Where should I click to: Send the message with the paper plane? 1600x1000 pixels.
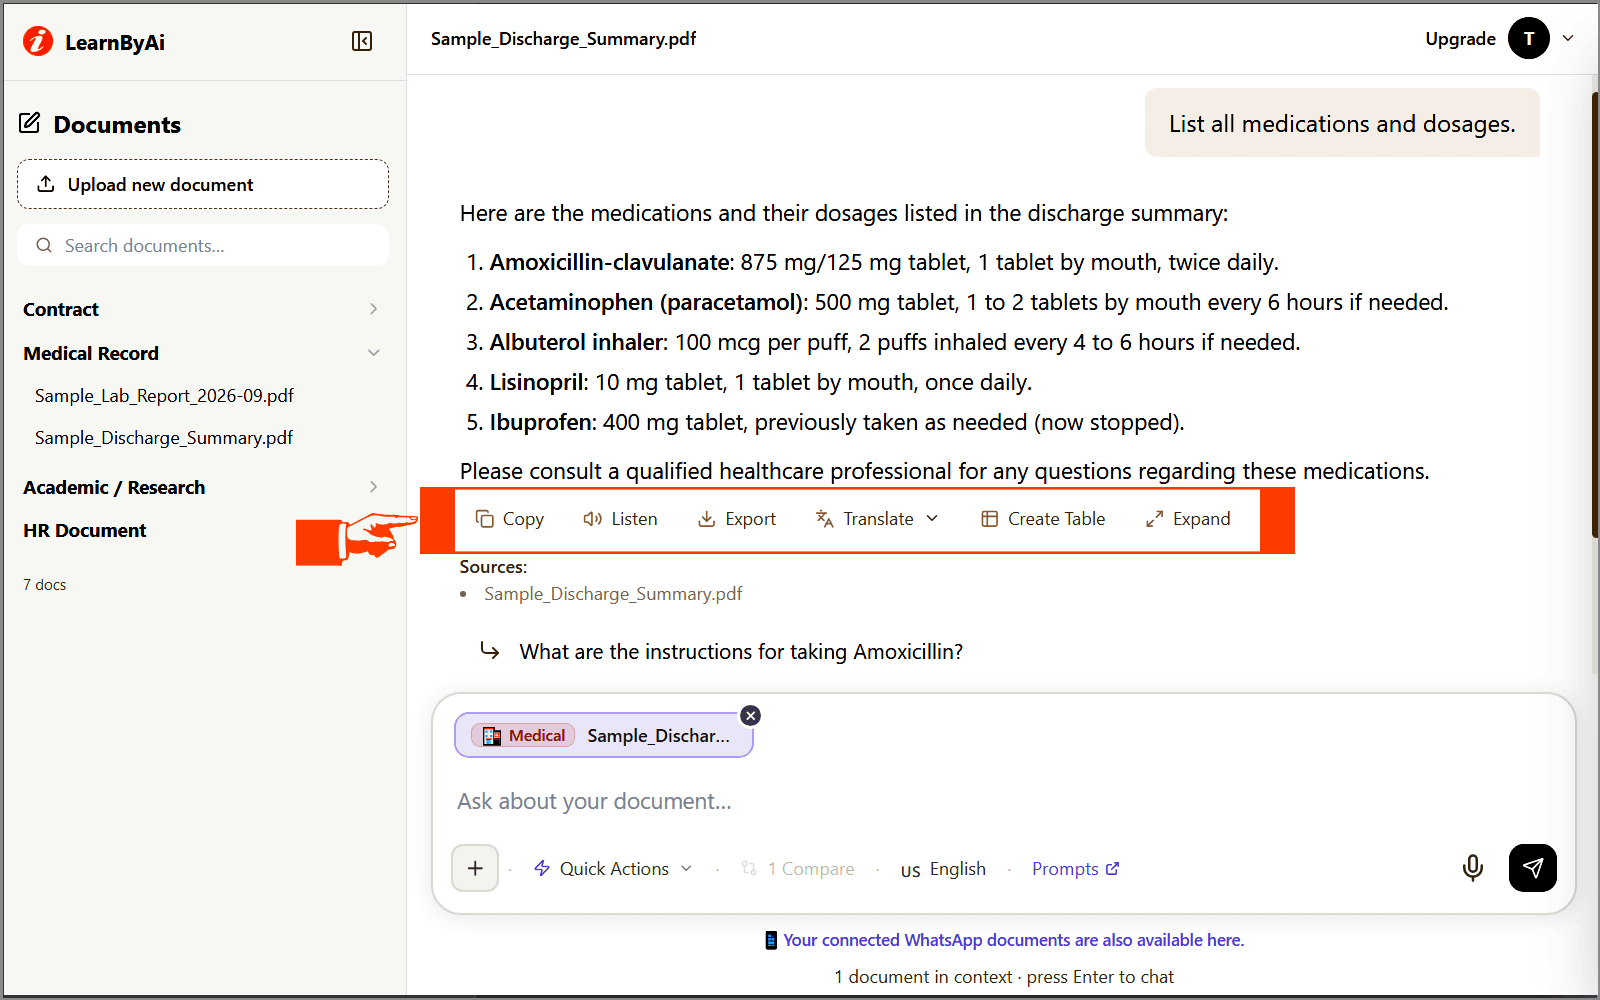pos(1533,868)
